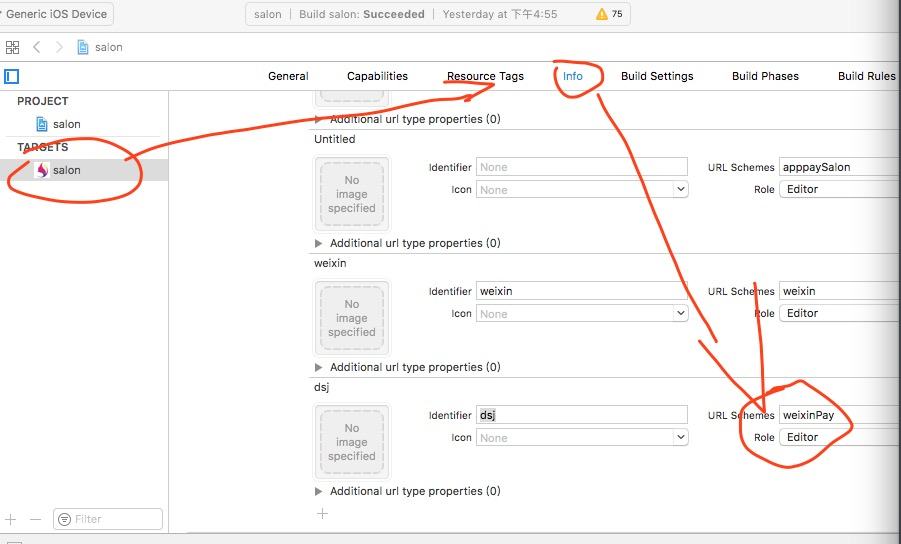
Task: Switch to the General tab
Action: pyautogui.click(x=288, y=76)
